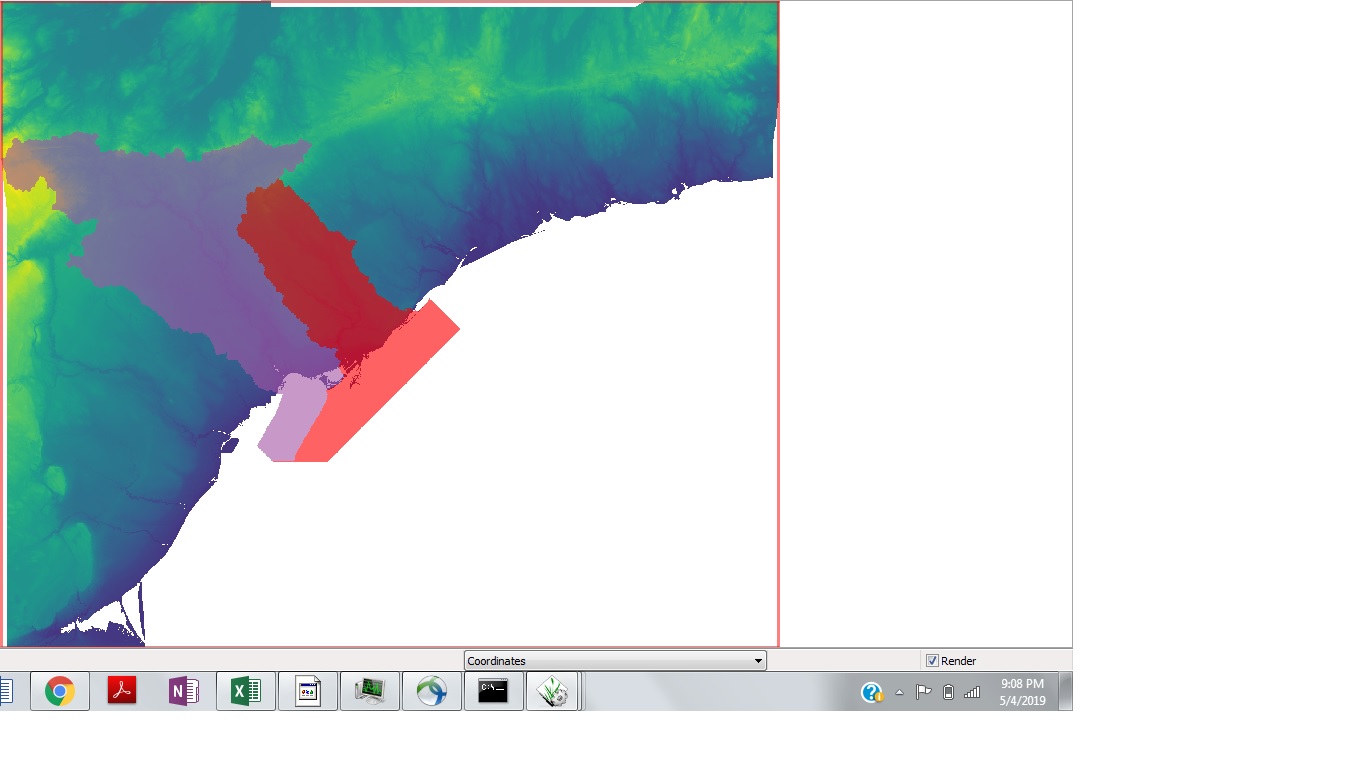This screenshot has height=768, width=1366.
Task: Expand the hidden system tray icons
Action: 898,690
